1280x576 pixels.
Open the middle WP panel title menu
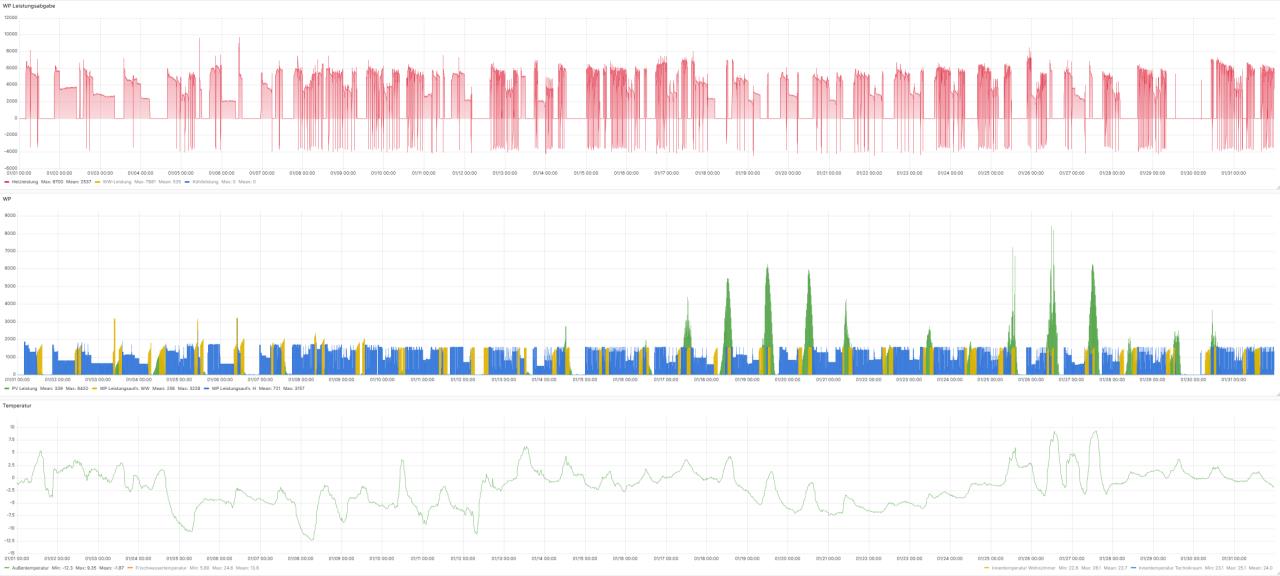tap(7, 199)
